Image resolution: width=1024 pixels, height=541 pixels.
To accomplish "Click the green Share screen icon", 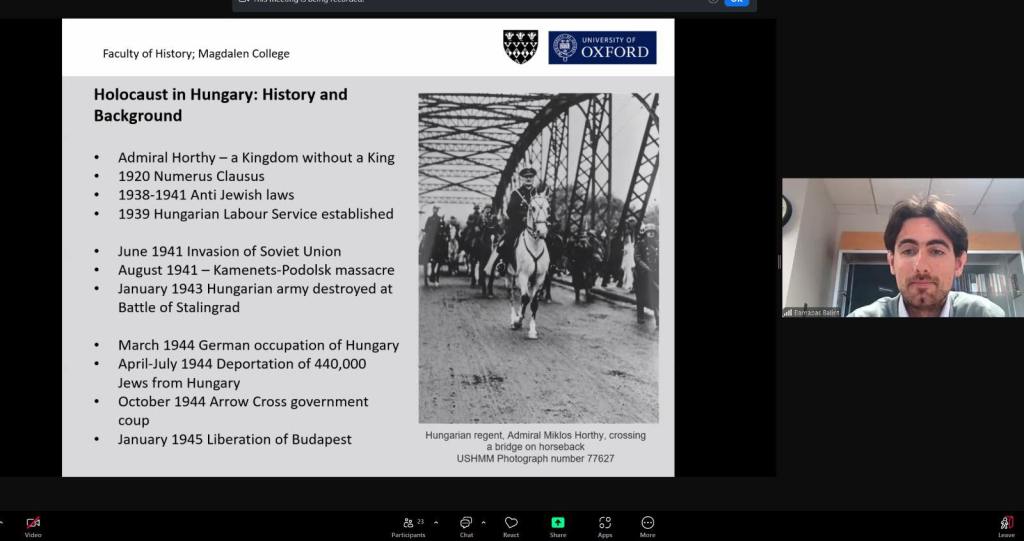I will click(558, 523).
